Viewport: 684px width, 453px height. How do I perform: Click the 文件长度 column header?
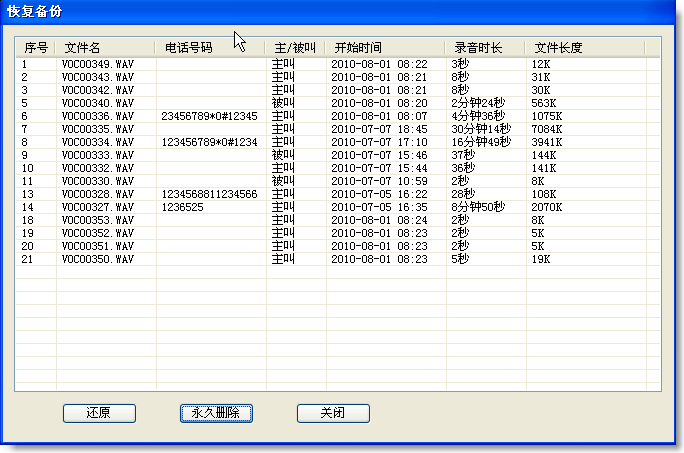pyautogui.click(x=585, y=48)
